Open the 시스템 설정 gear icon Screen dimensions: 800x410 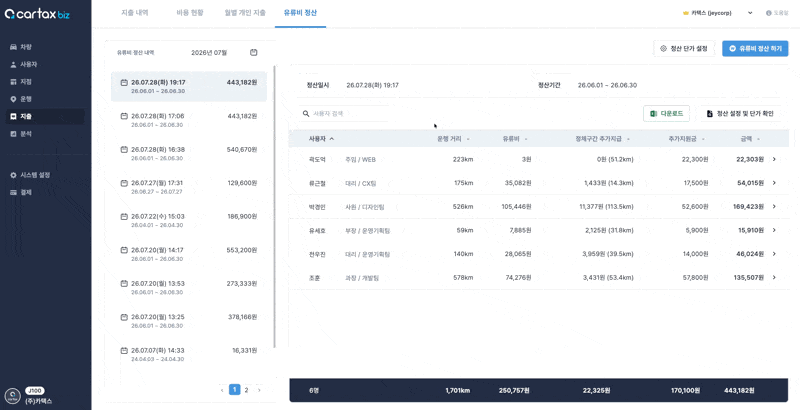coord(13,175)
